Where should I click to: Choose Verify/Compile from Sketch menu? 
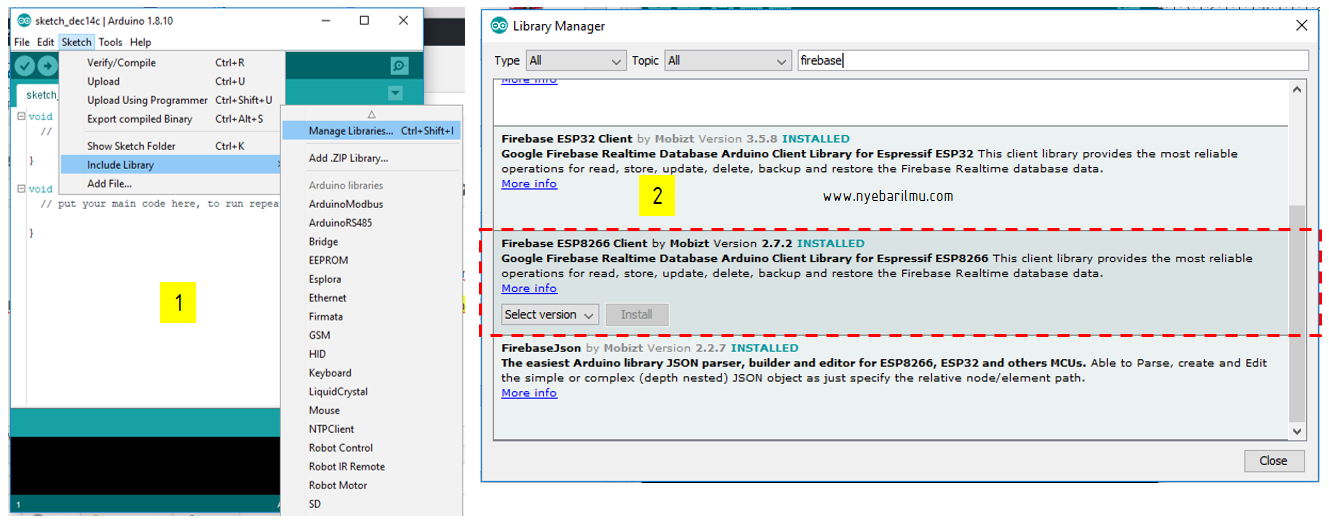click(171, 63)
